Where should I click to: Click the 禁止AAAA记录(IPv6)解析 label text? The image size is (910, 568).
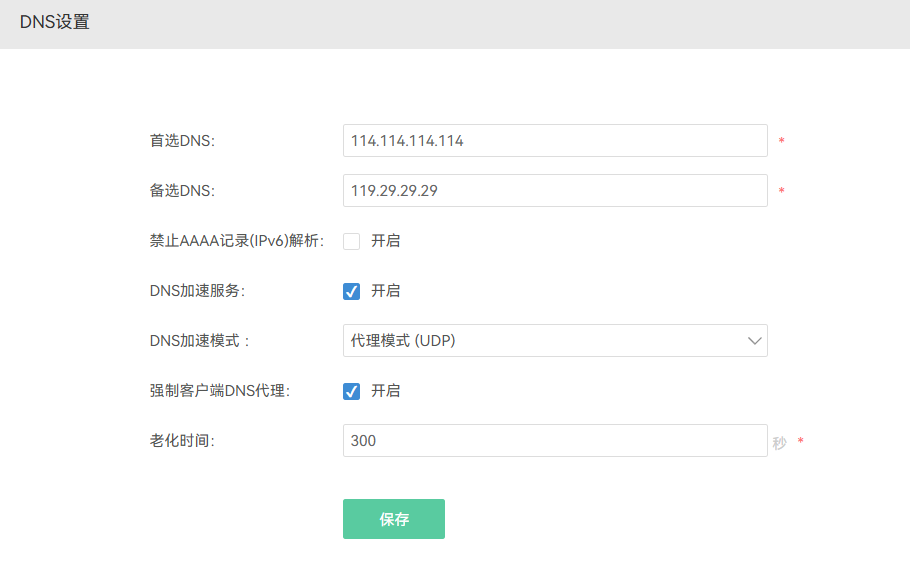coord(237,241)
